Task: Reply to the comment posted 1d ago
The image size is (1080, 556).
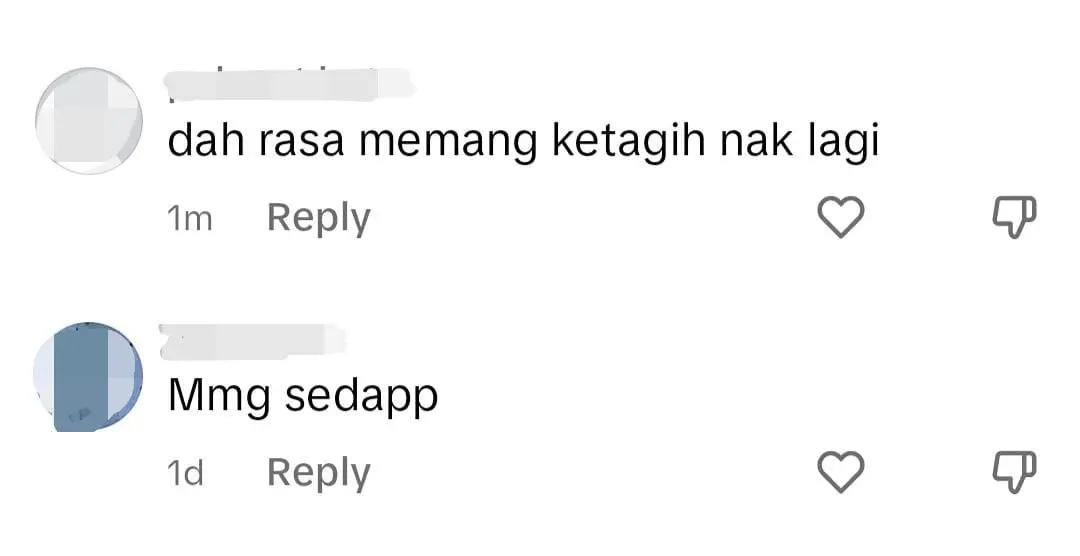Action: [x=319, y=473]
